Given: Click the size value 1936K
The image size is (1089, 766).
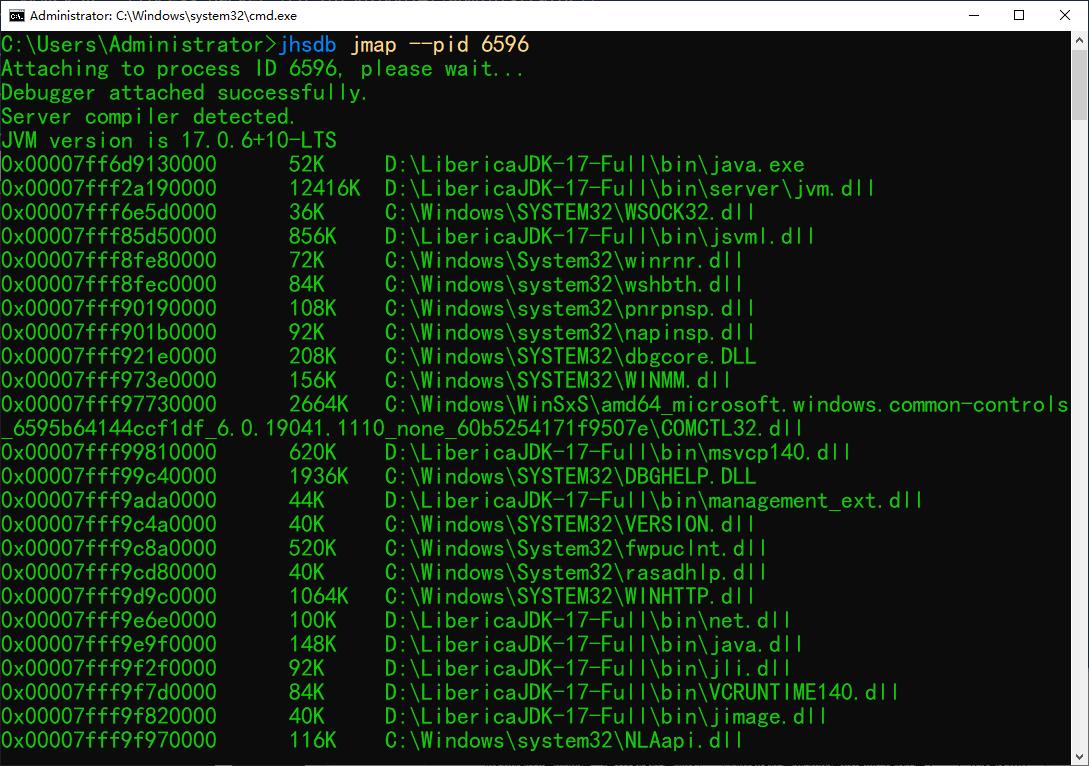Looking at the screenshot, I should (x=319, y=476).
